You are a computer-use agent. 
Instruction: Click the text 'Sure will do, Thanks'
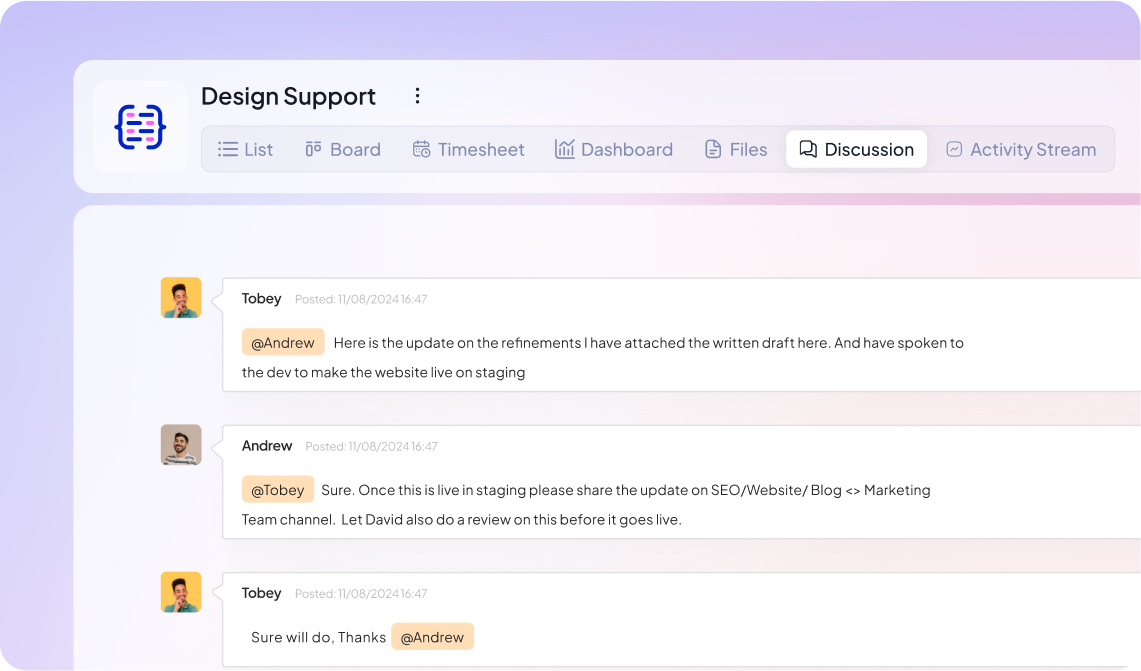319,638
